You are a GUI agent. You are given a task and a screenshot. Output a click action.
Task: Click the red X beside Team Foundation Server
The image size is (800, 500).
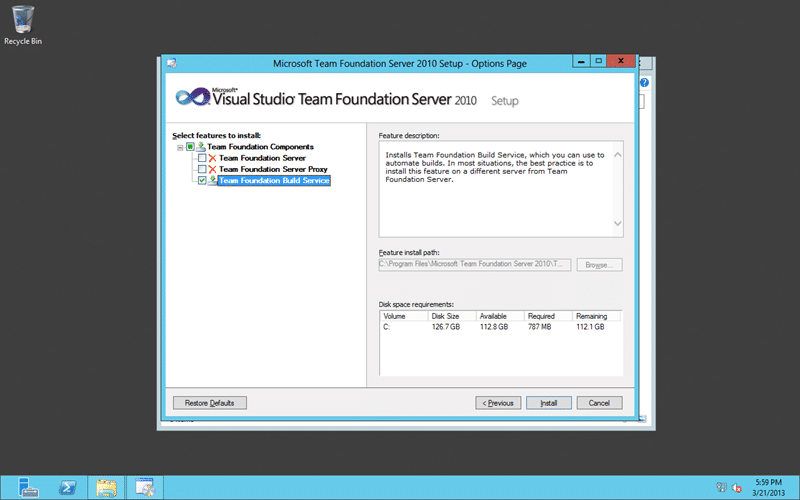[213, 158]
